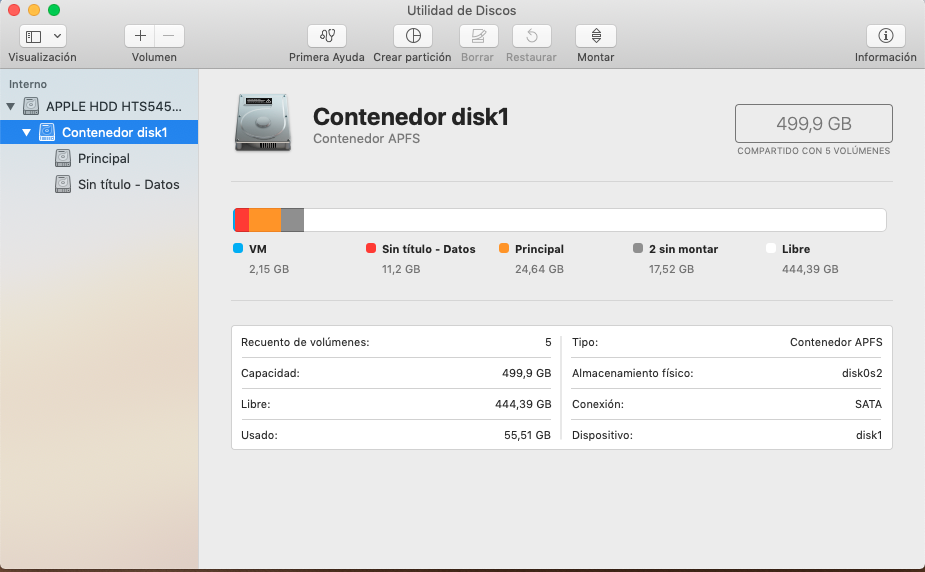Select APPLE HDD disk in sidebar

pos(113,106)
